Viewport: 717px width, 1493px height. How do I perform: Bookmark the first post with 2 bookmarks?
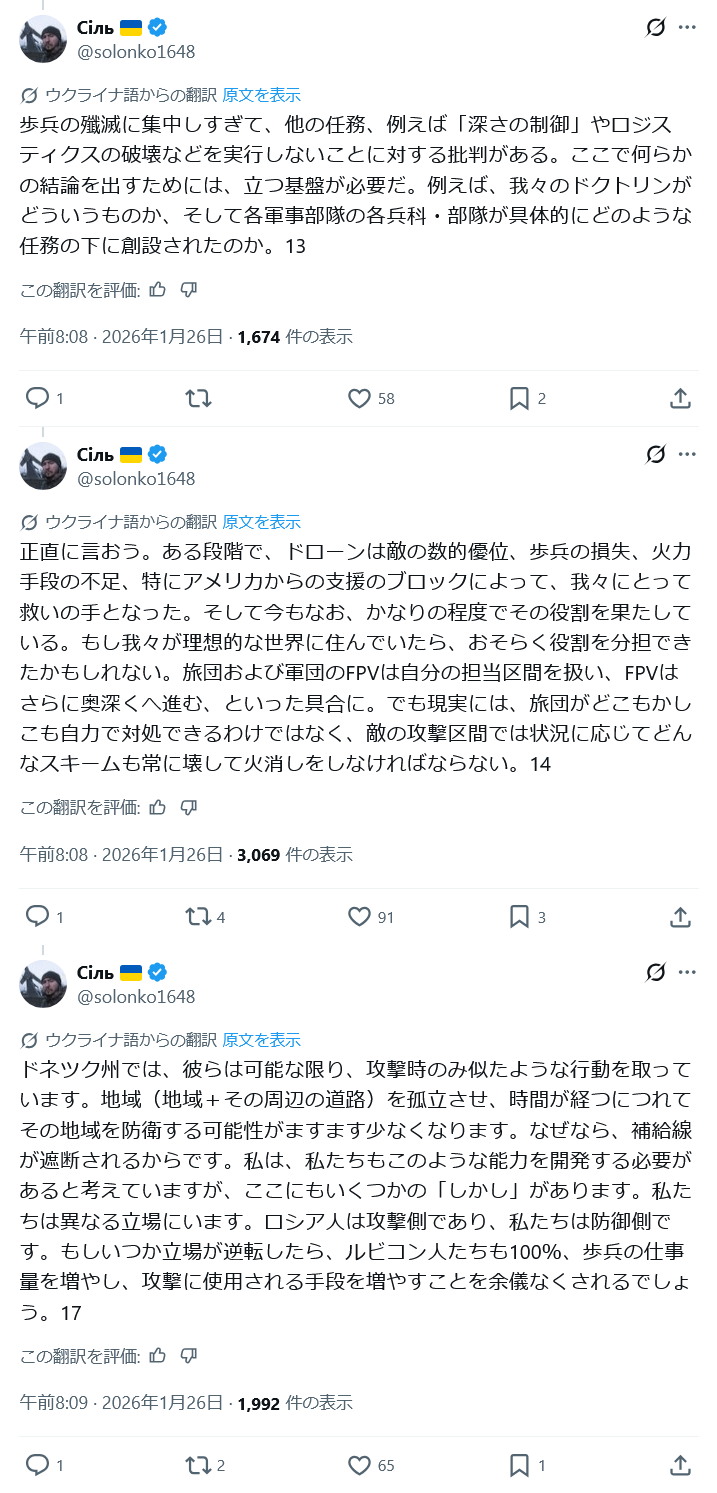[519, 398]
